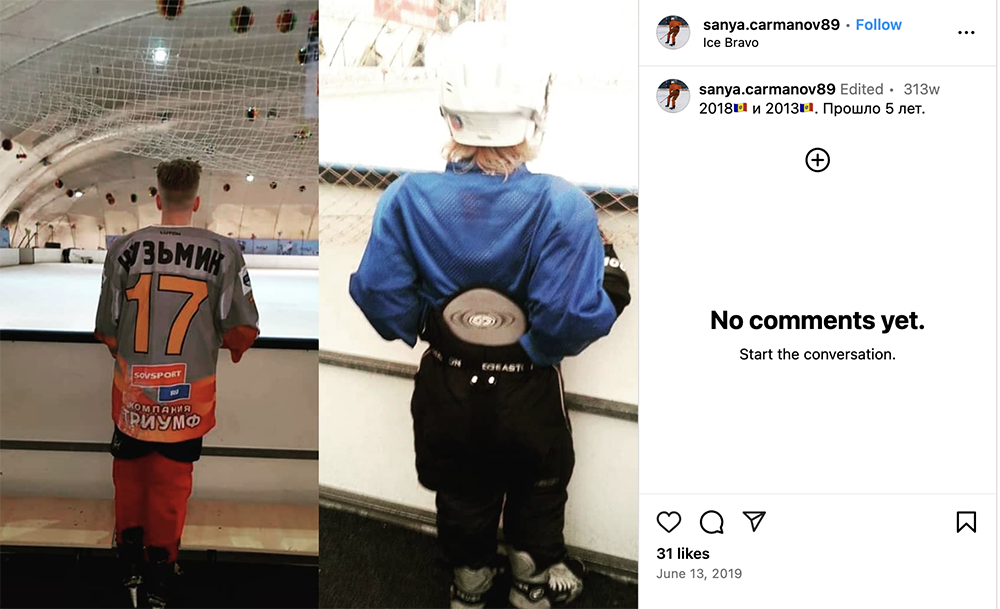Like the post with heart icon
The height and width of the screenshot is (609, 1000).
point(668,522)
